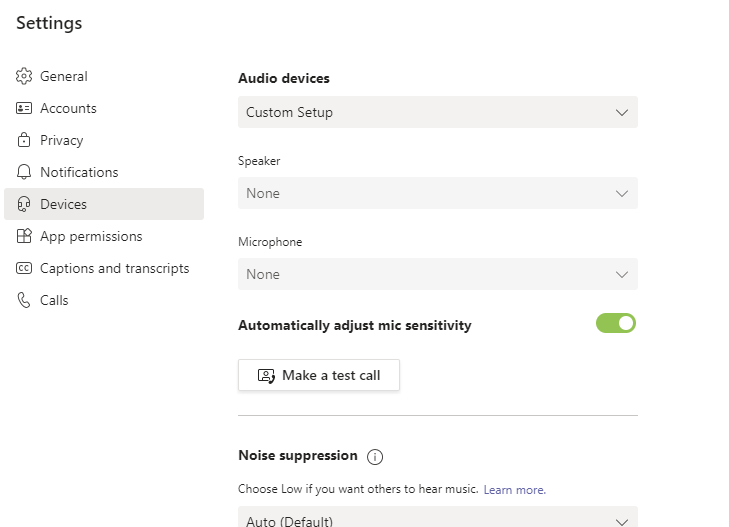Click the Accounts card icon
This screenshot has height=527, width=729.
[24, 108]
